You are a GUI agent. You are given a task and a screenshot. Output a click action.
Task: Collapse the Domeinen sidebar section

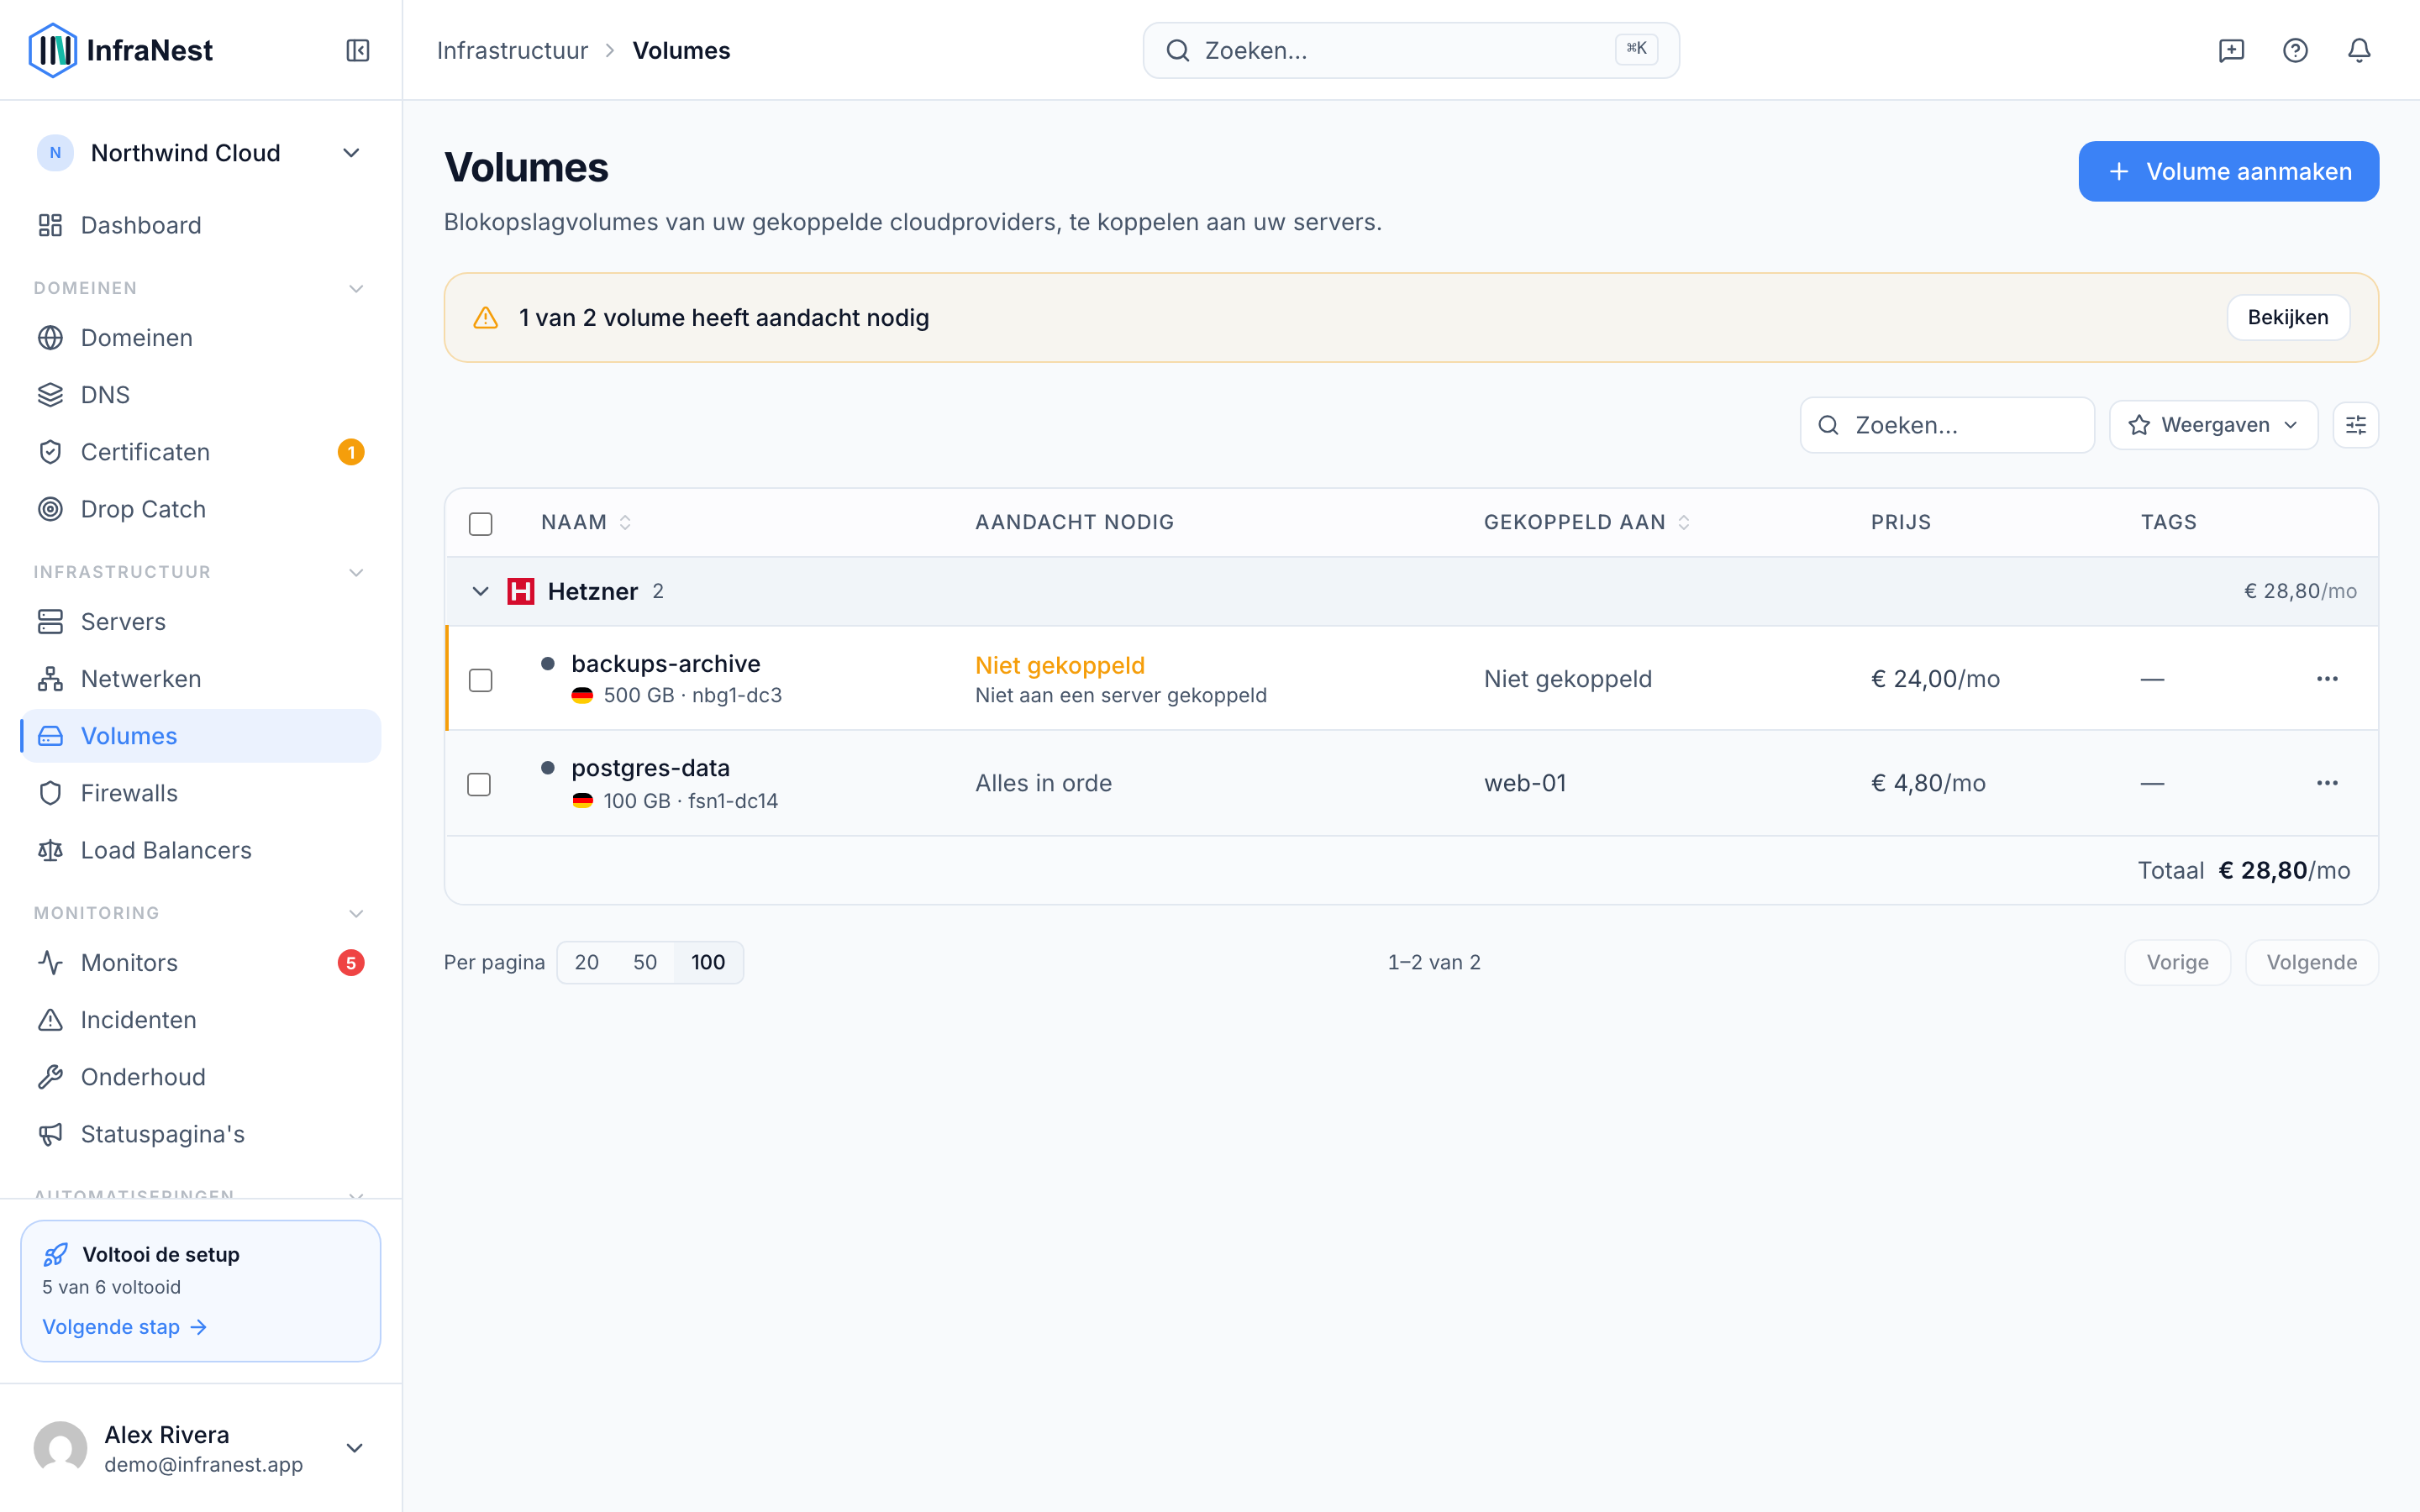(355, 289)
